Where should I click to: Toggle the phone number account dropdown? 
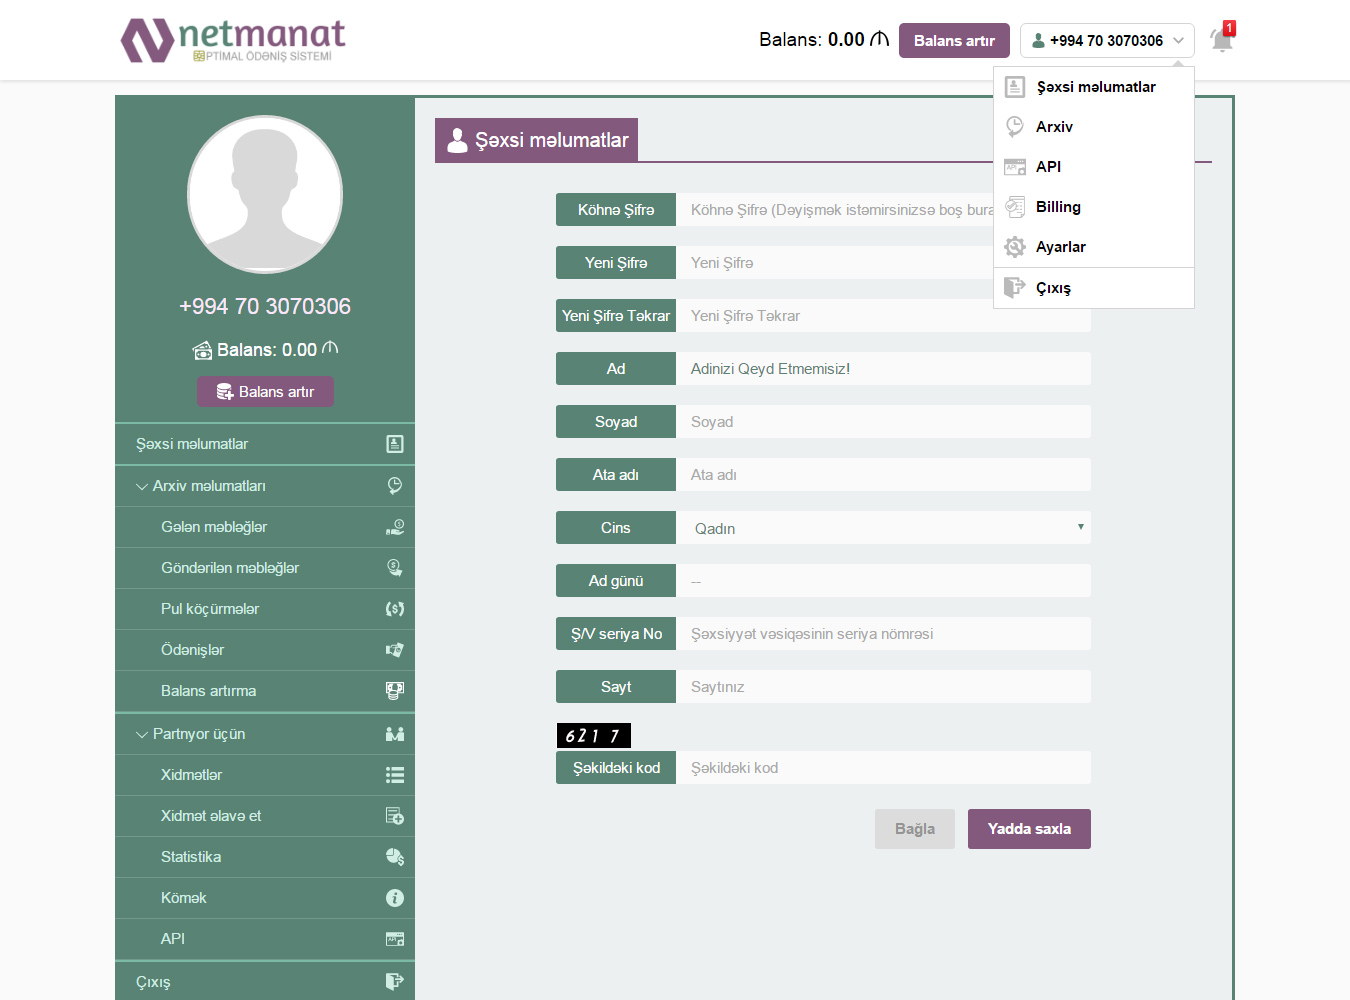pos(1107,41)
